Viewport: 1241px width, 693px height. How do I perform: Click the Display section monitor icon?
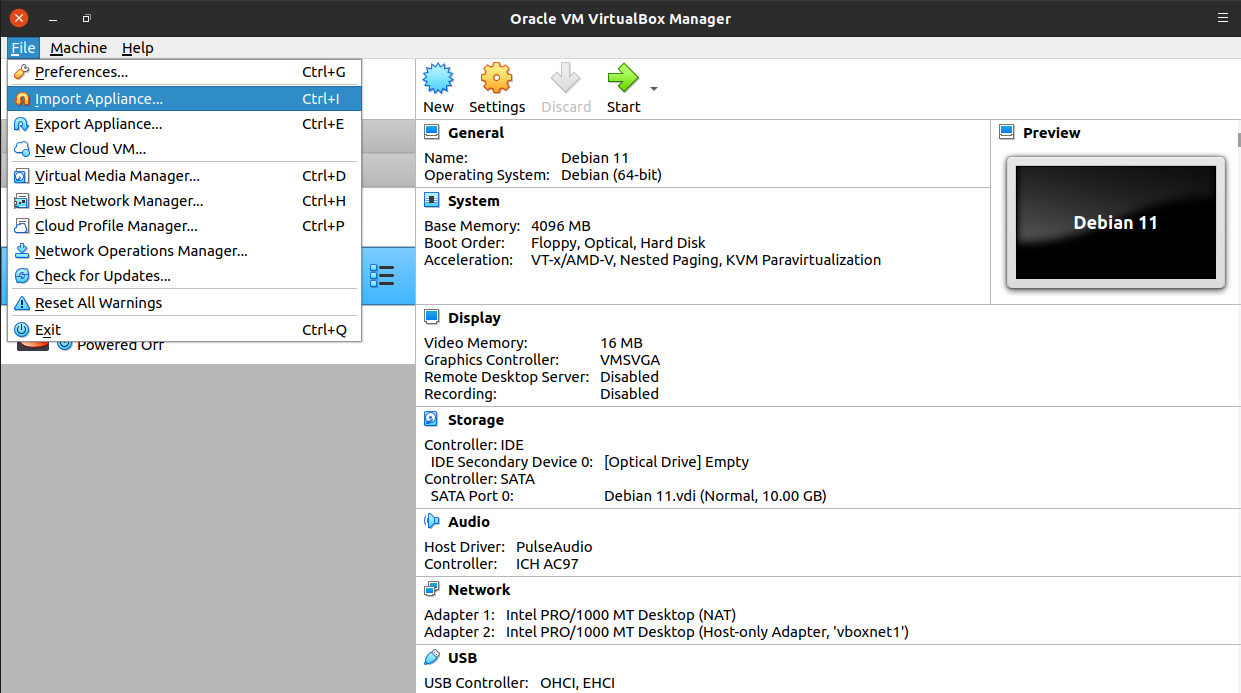[432, 317]
